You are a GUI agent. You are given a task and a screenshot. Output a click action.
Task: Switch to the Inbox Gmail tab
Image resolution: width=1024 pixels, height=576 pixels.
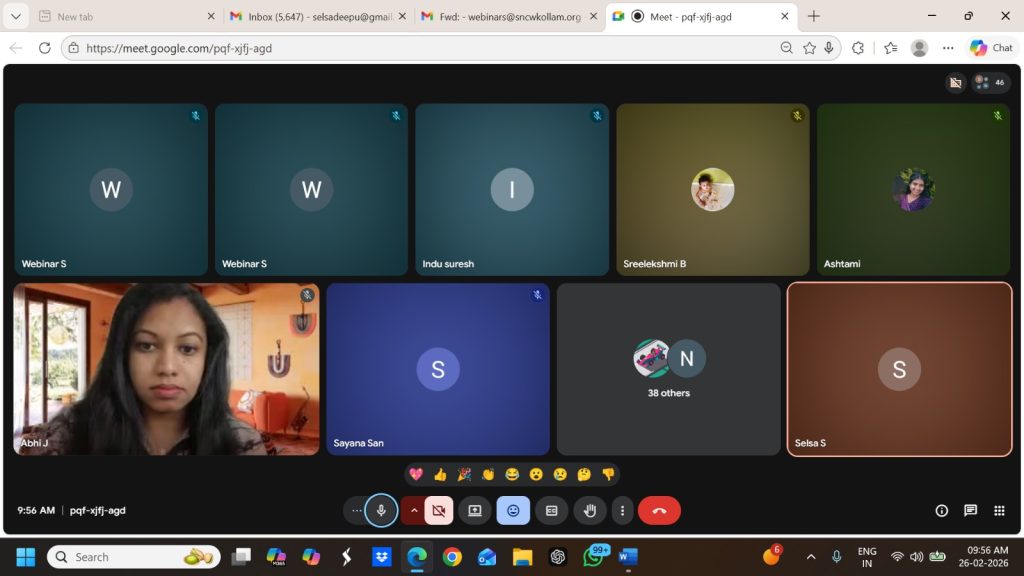click(315, 16)
